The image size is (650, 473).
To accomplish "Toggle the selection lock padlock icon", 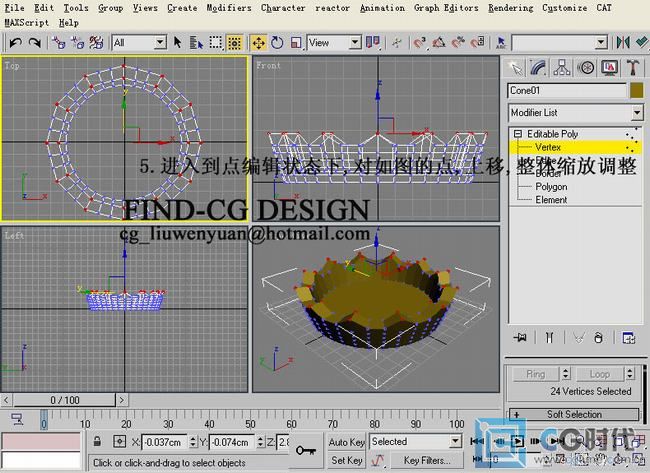I will 97,441.
